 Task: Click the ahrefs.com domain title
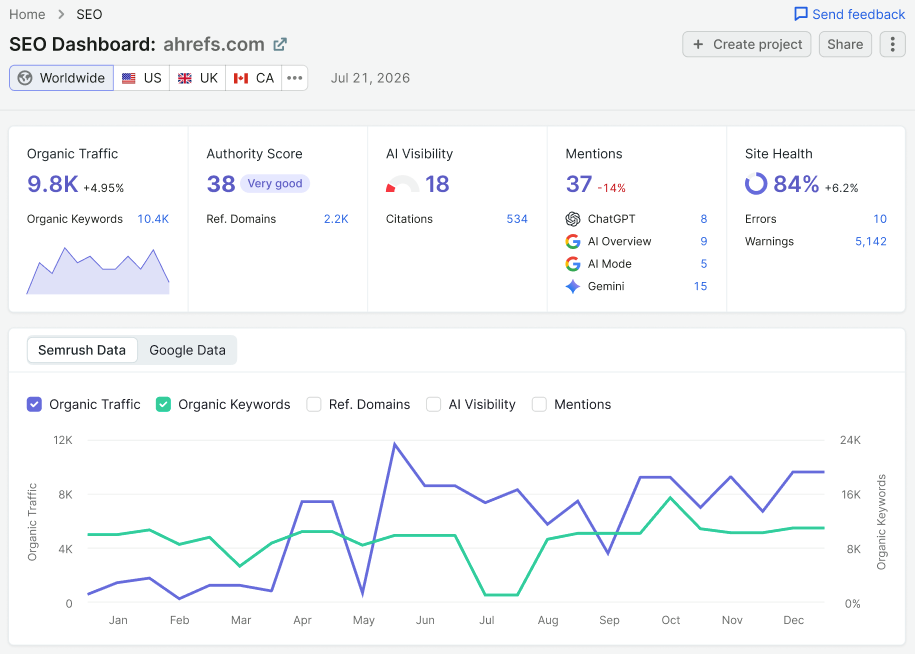point(214,44)
